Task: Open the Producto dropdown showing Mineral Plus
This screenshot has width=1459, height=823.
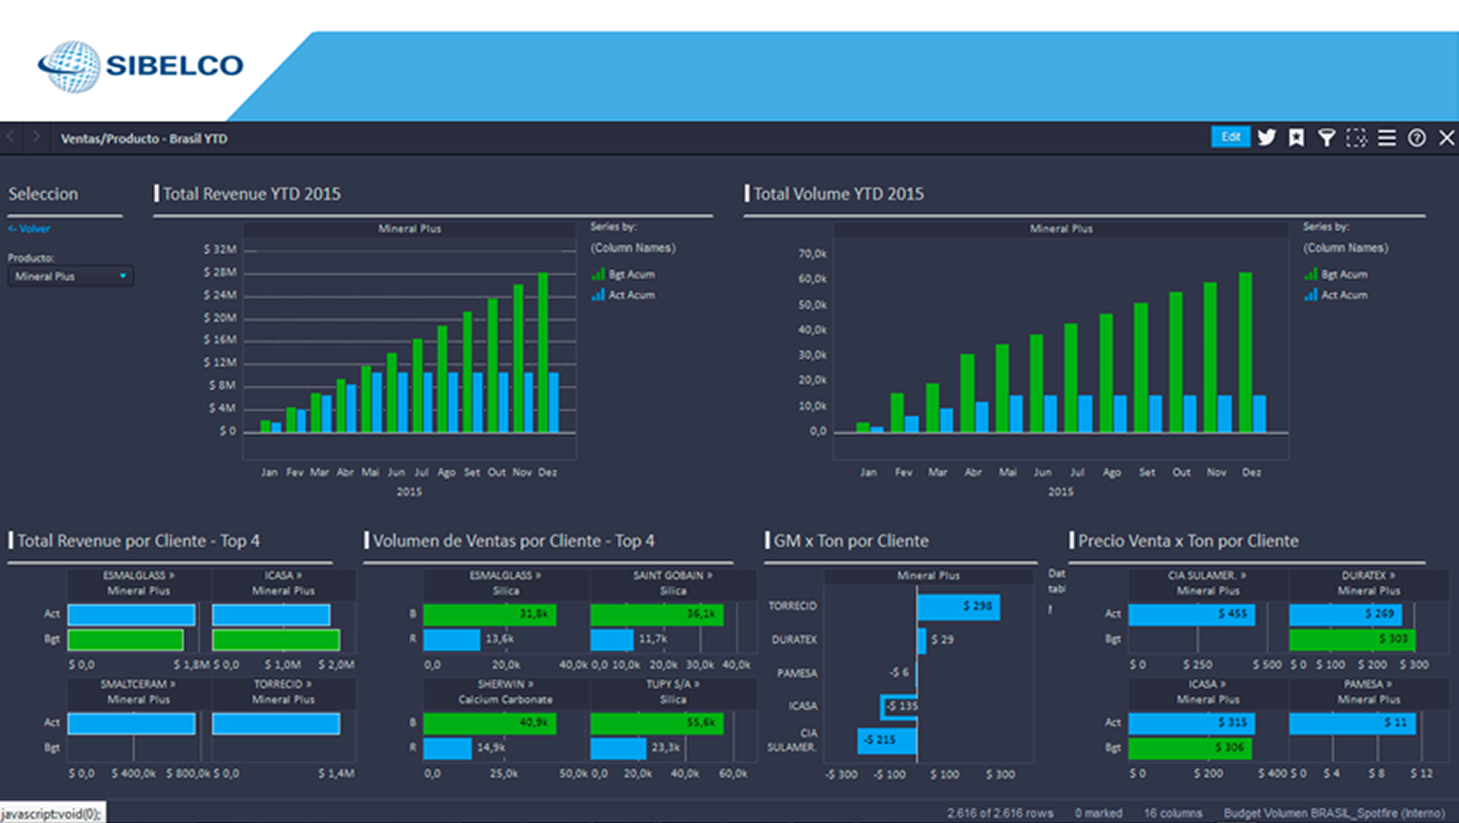Action: click(x=70, y=276)
